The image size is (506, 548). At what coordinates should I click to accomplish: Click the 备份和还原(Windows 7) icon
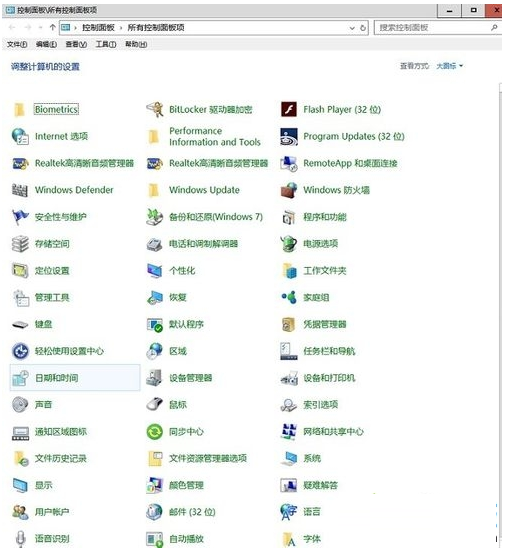click(x=155, y=217)
